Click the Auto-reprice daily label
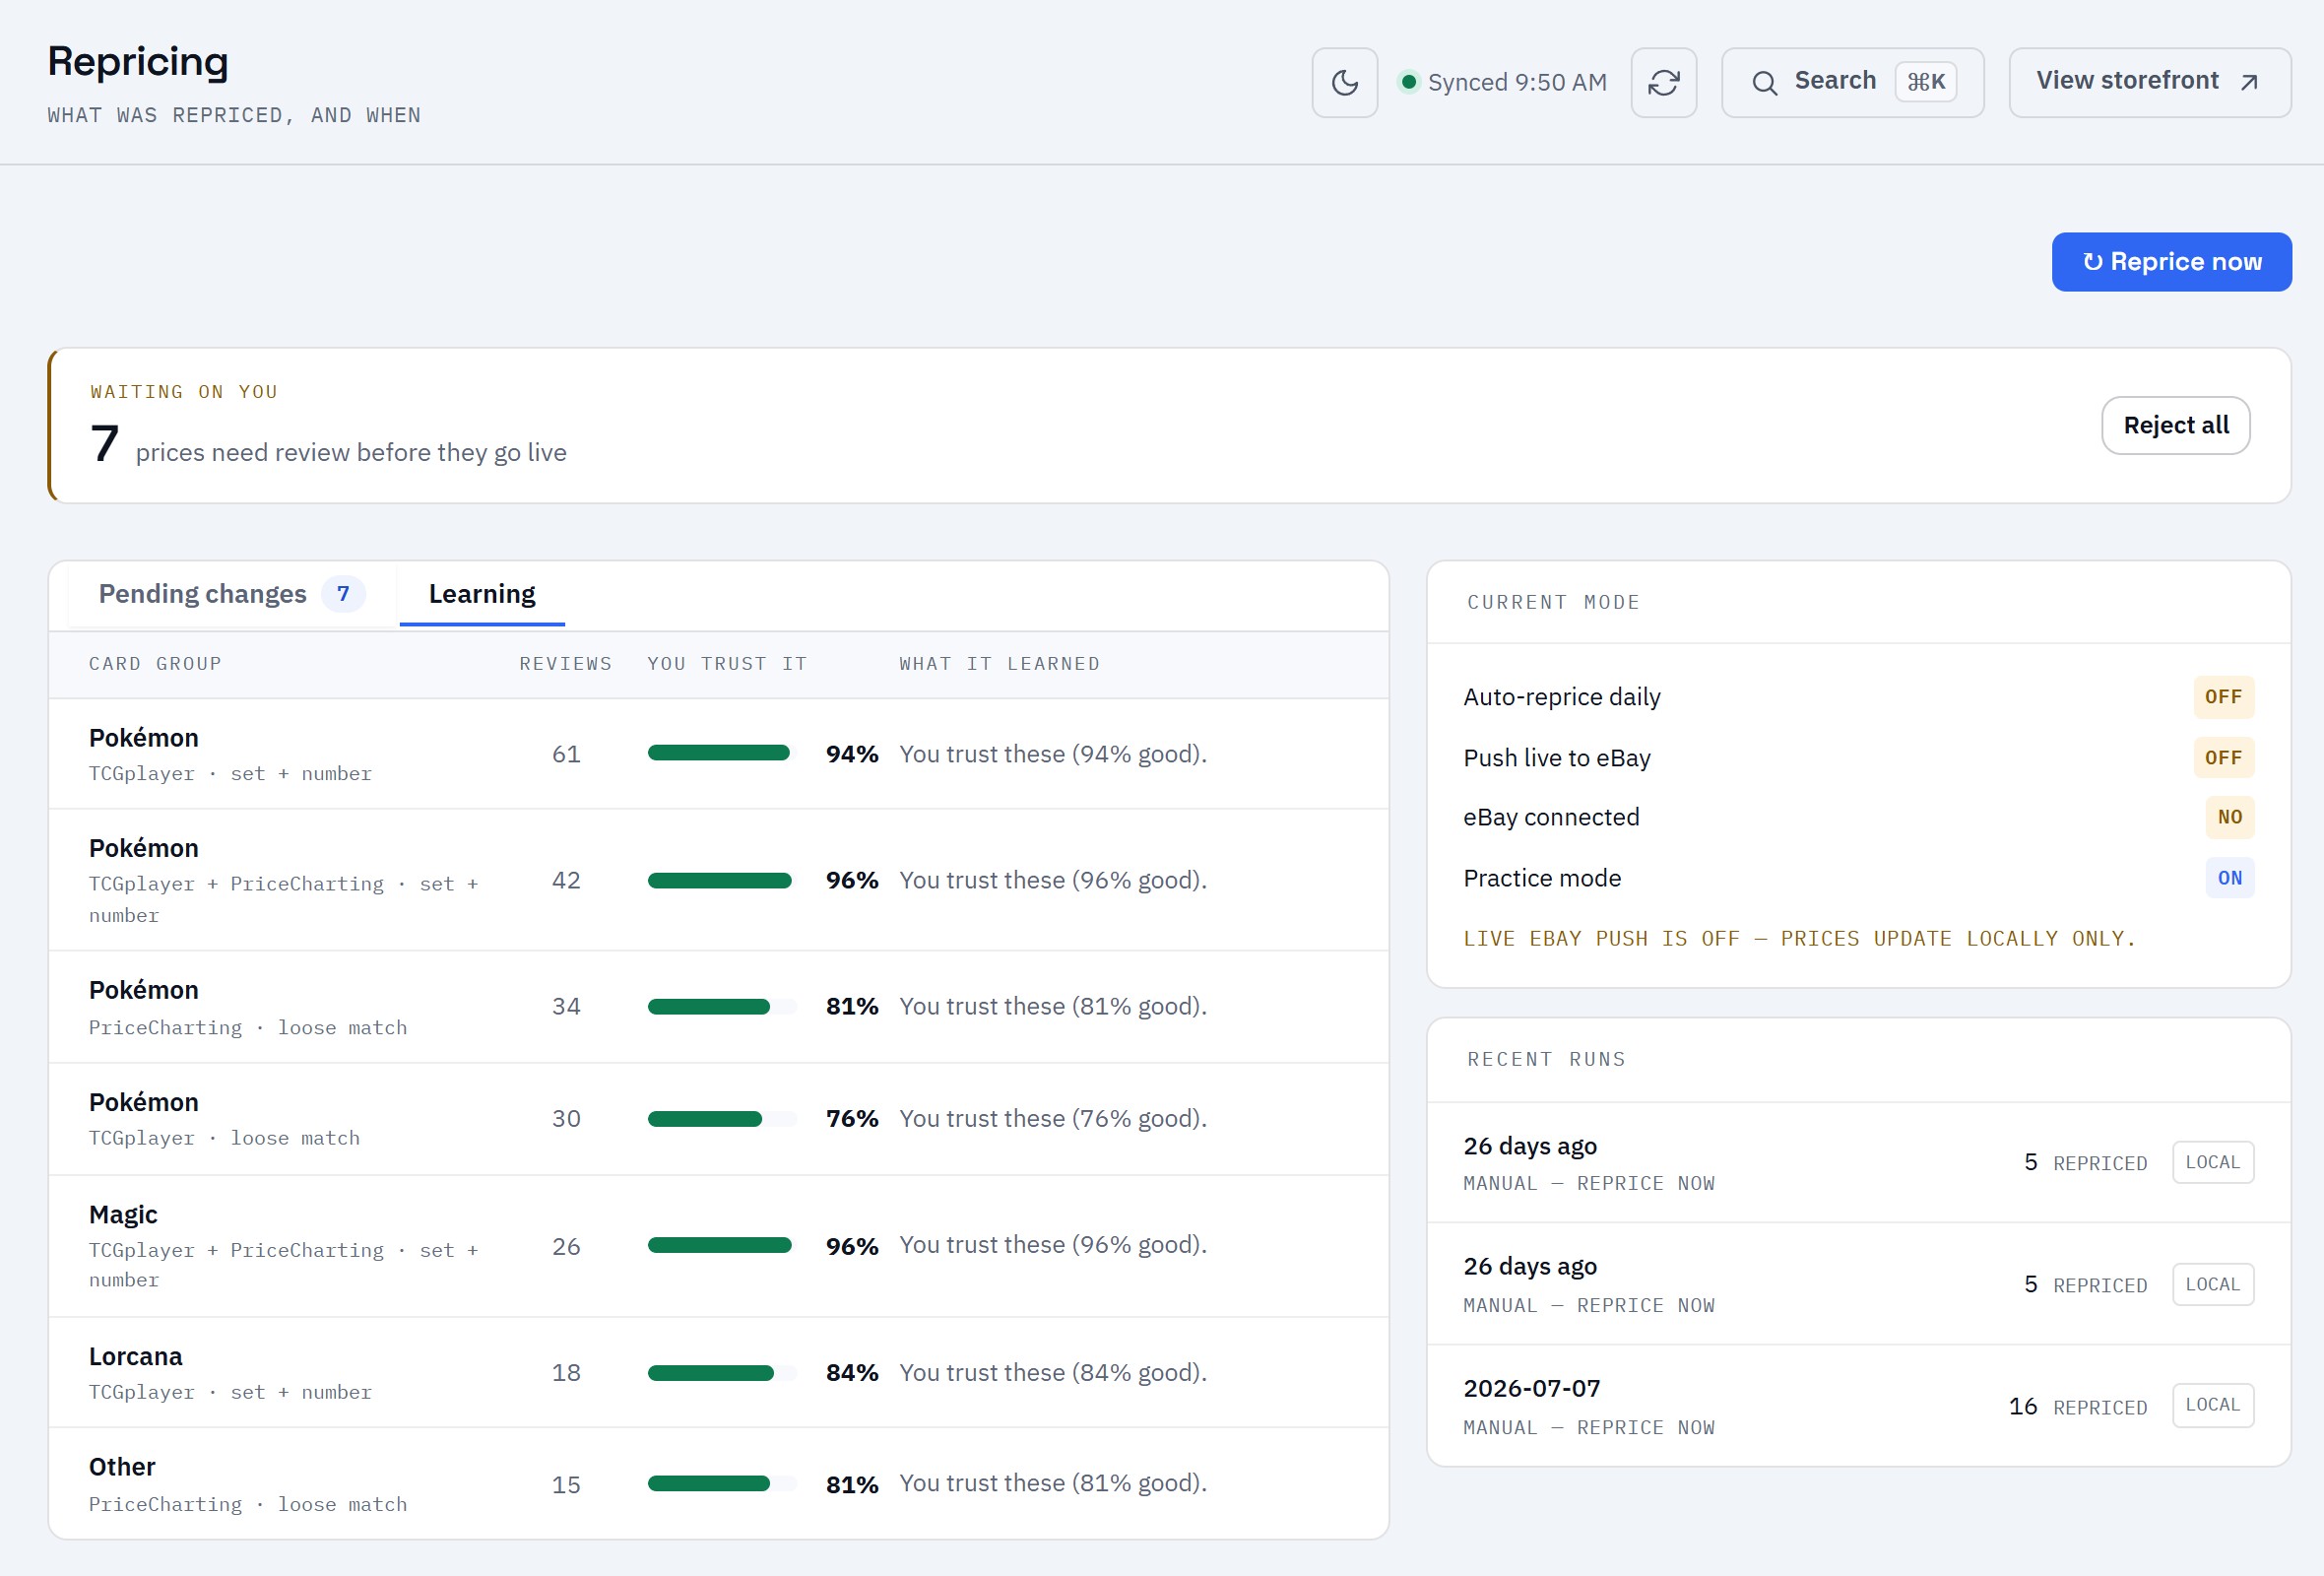This screenshot has height=1576, width=2324. (1561, 697)
